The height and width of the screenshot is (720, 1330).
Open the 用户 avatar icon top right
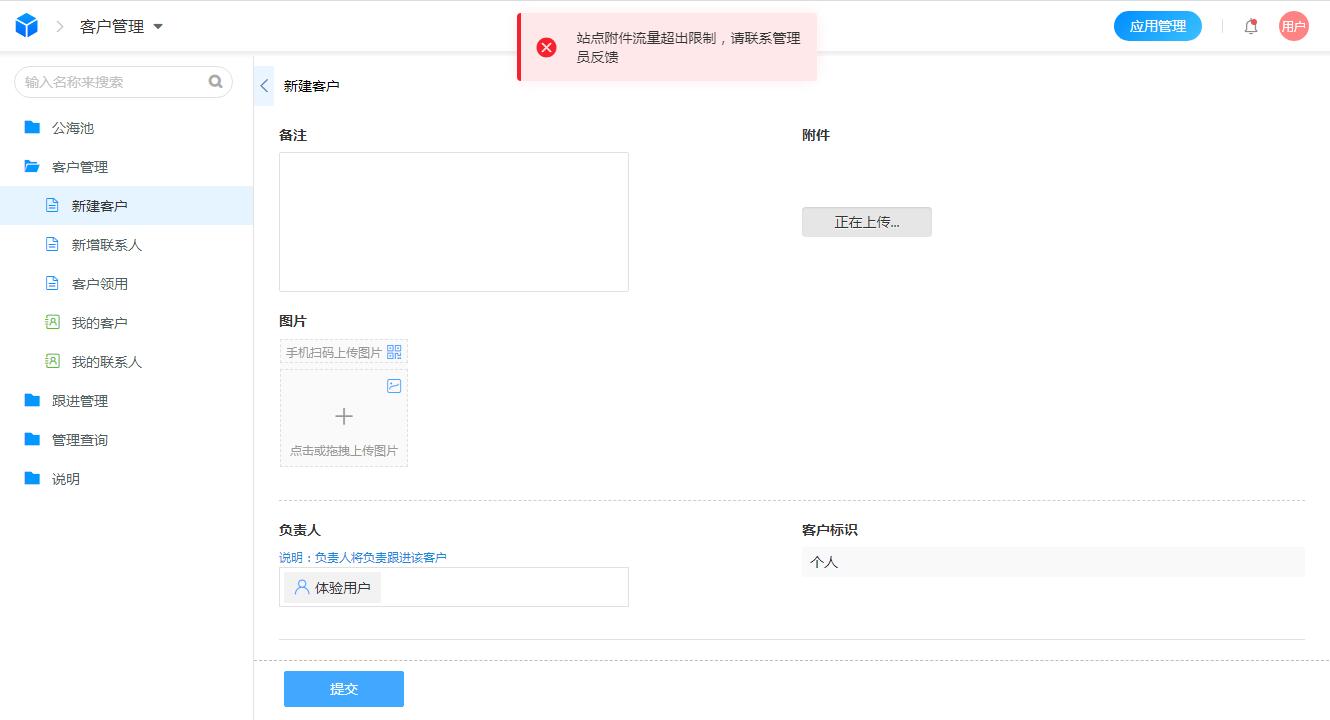(1293, 25)
